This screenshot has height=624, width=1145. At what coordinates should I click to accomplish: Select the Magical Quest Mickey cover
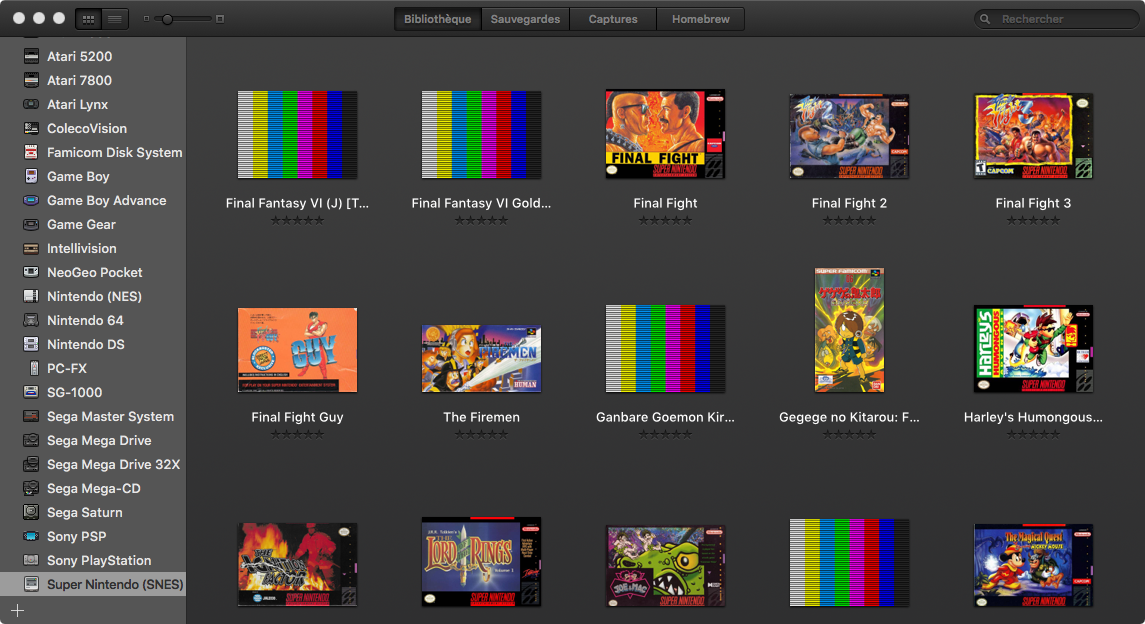click(1033, 565)
